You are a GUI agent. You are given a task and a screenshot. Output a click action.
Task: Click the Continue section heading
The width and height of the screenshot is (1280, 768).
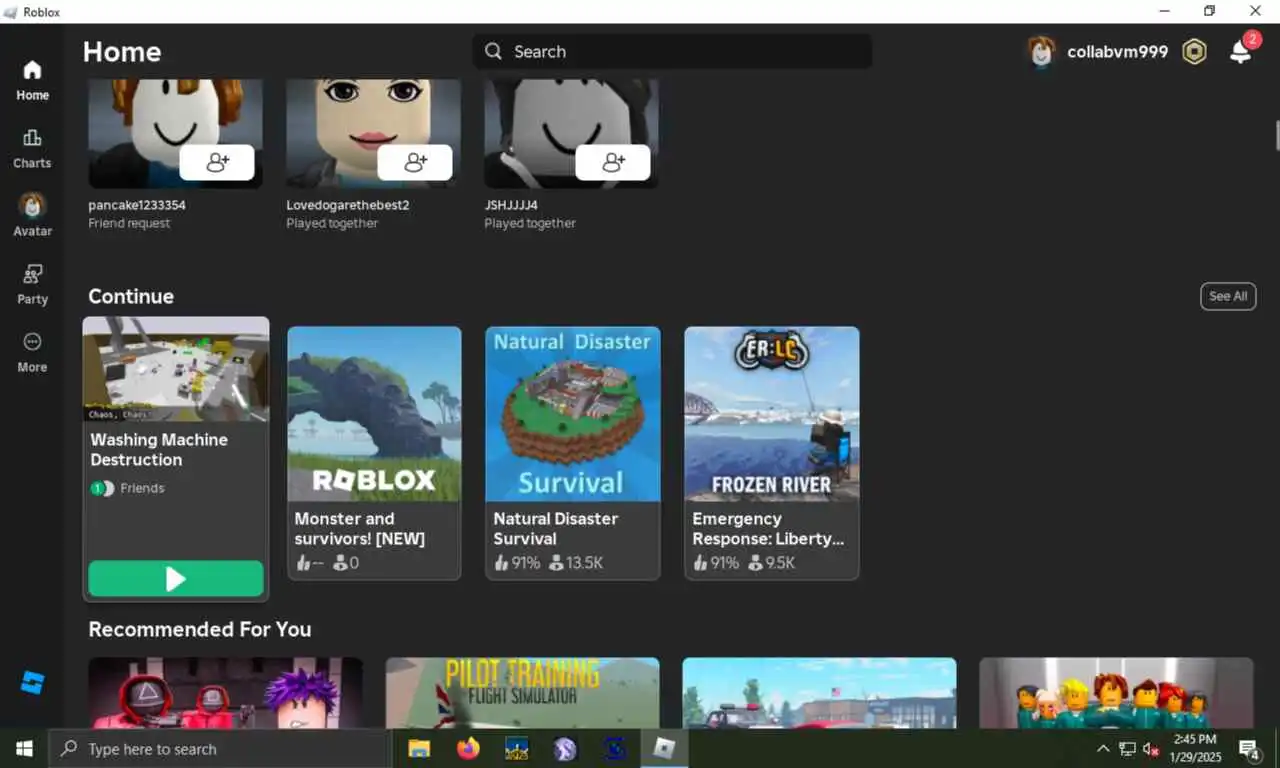pos(131,296)
